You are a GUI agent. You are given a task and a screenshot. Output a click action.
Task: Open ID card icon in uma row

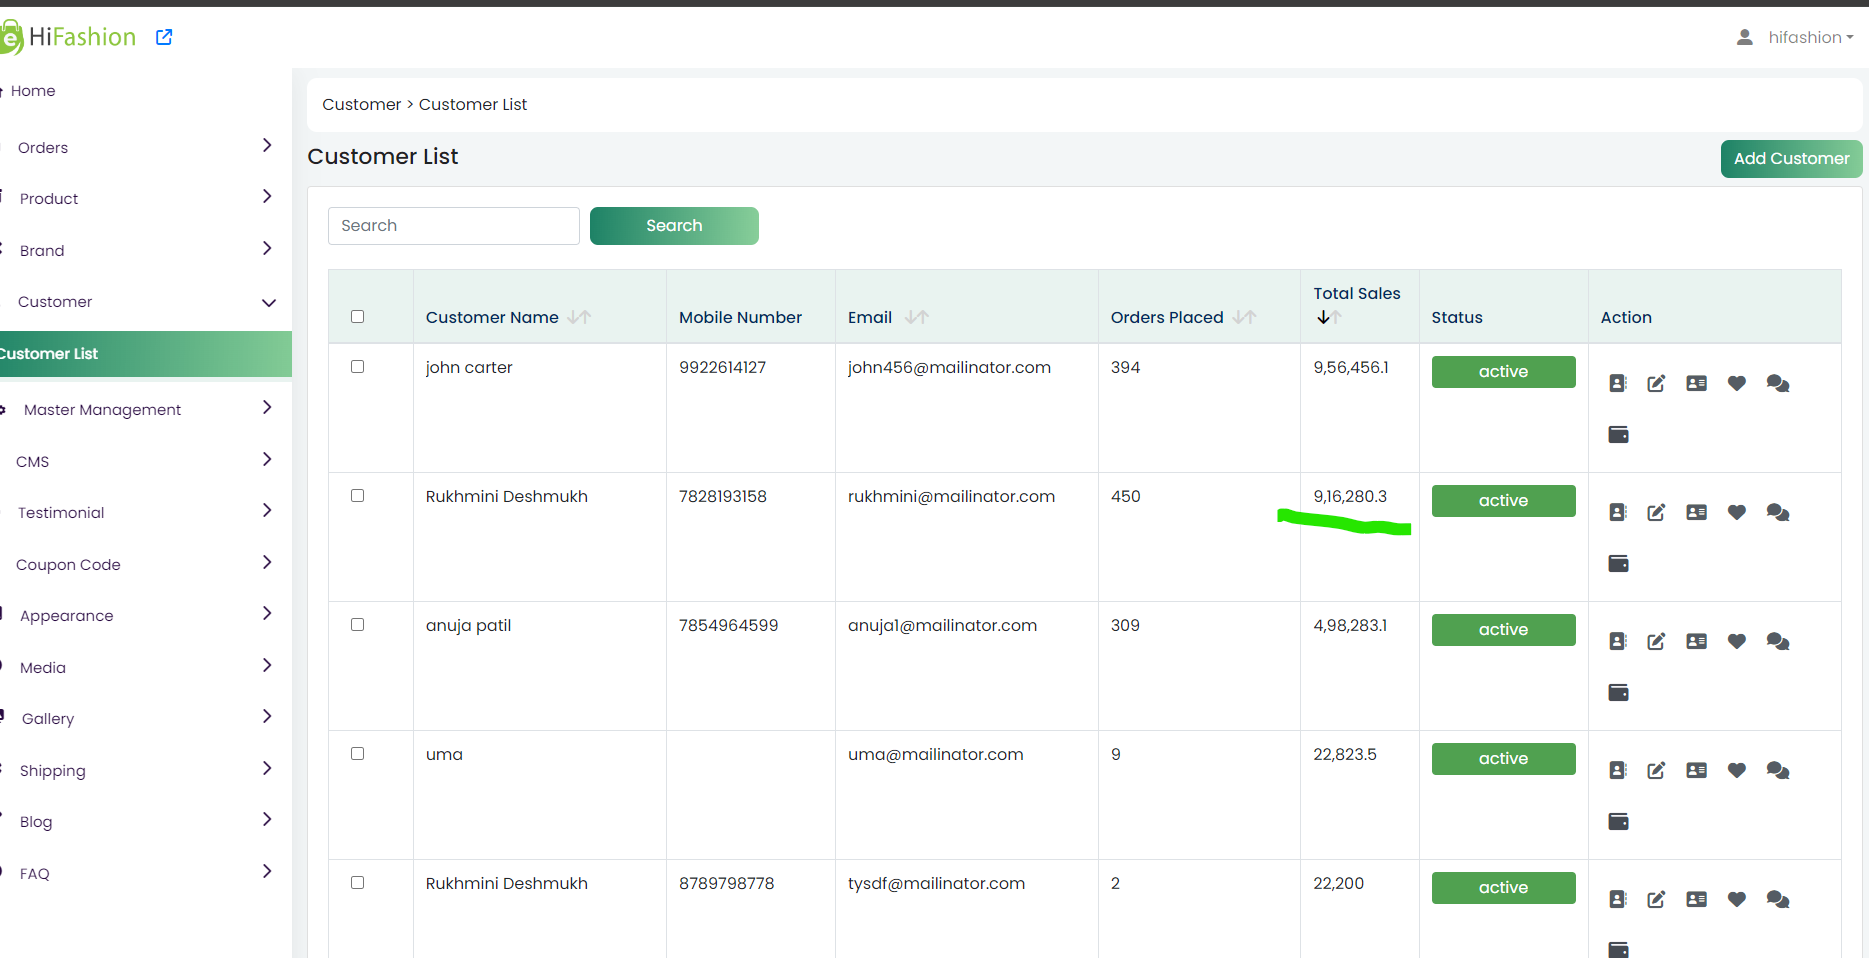click(x=1697, y=770)
